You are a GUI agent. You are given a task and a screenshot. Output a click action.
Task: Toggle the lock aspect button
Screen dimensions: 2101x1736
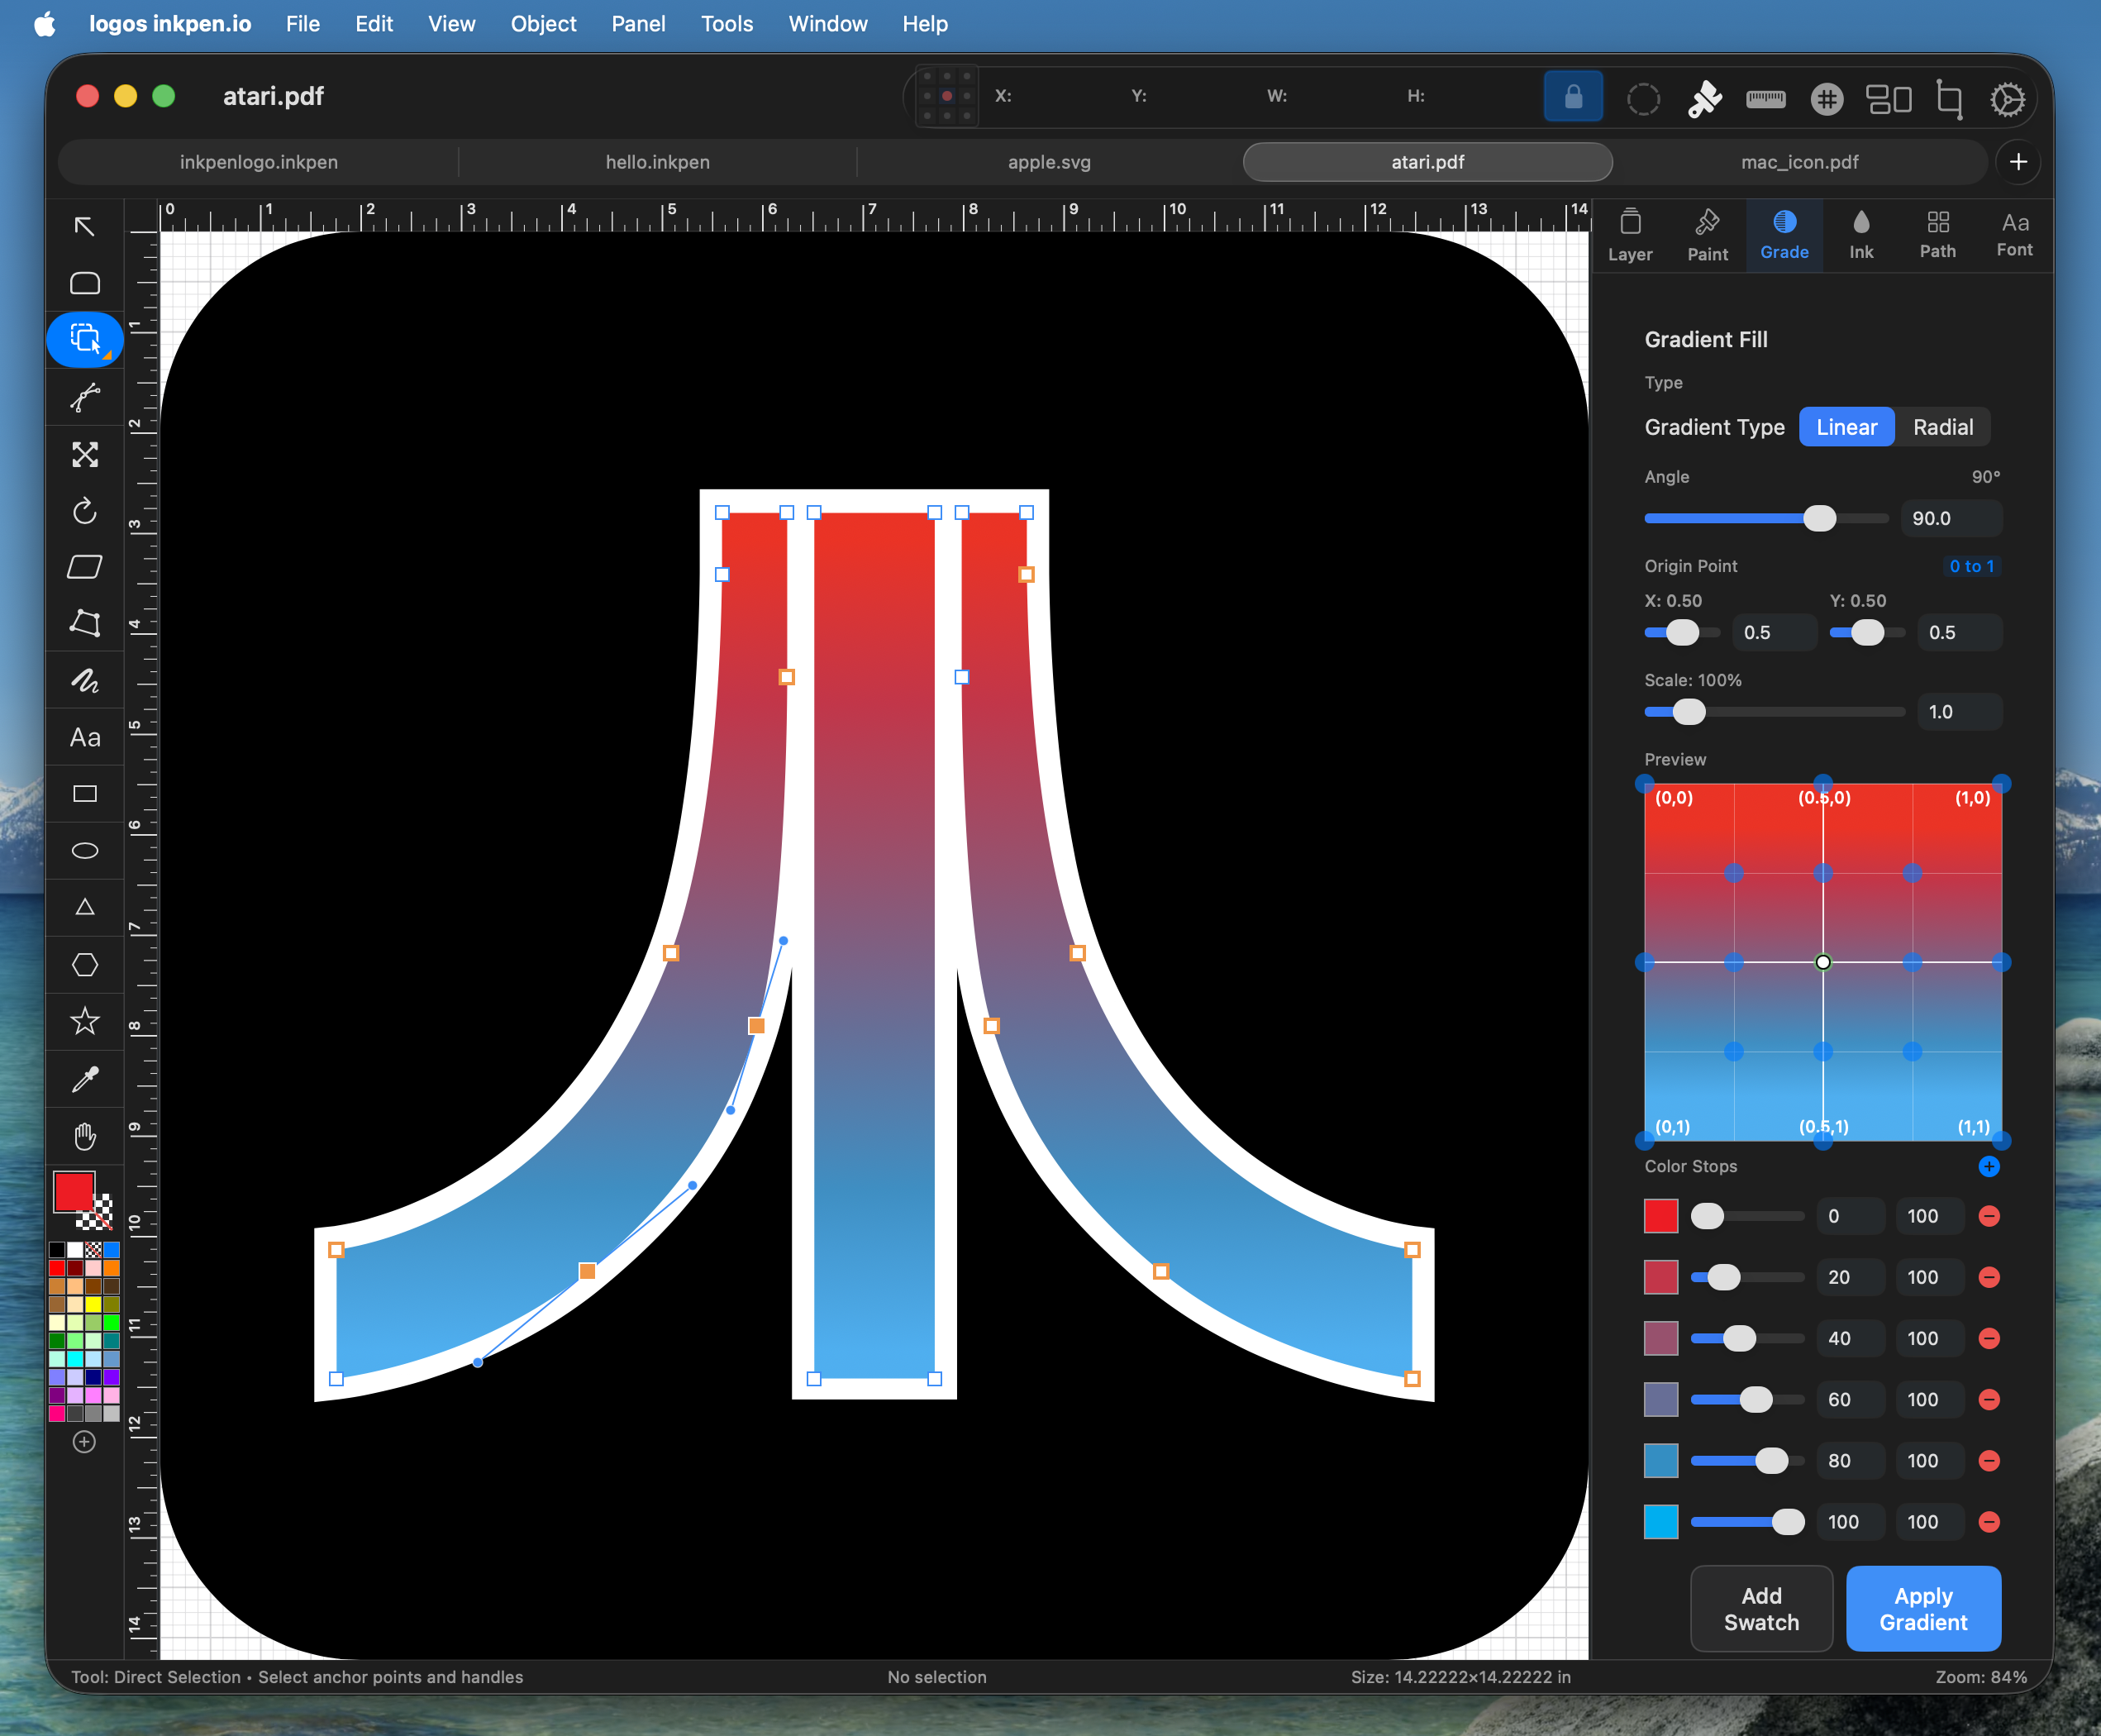[1573, 97]
